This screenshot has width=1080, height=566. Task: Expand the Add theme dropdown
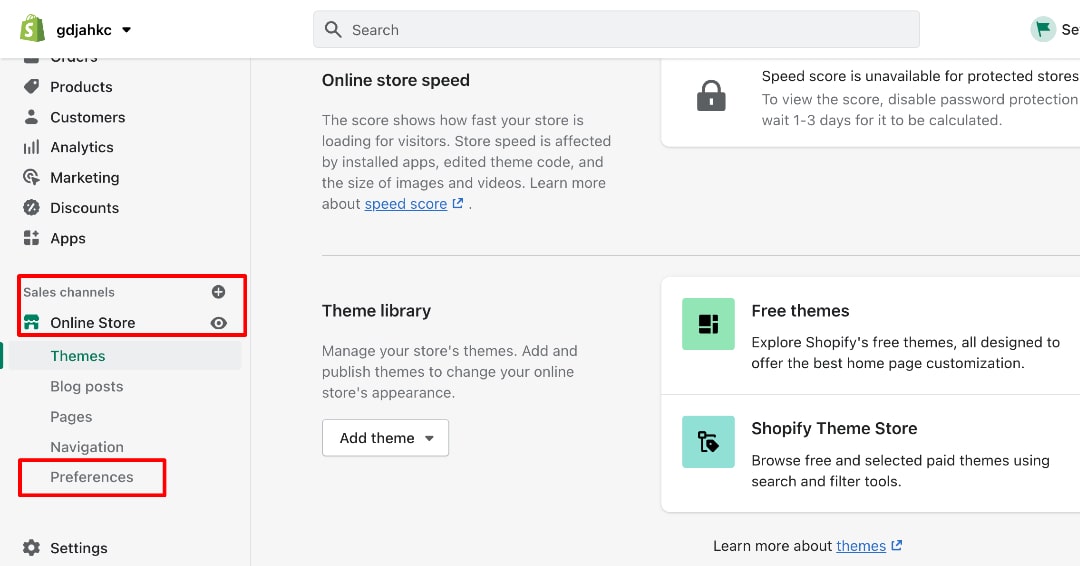pos(385,438)
